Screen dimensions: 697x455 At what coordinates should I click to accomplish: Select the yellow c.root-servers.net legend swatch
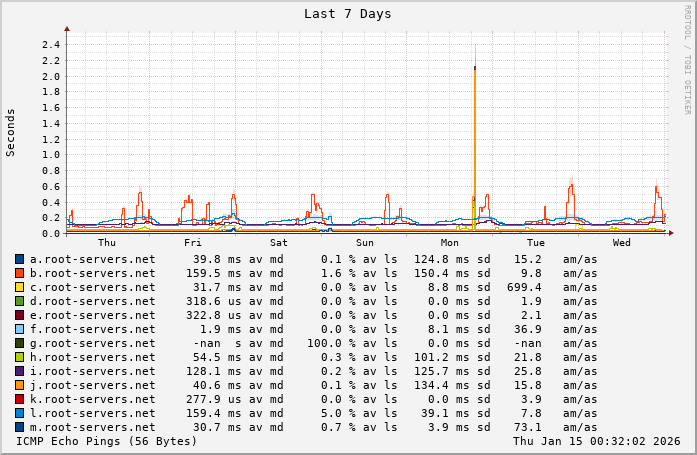tap(19, 287)
